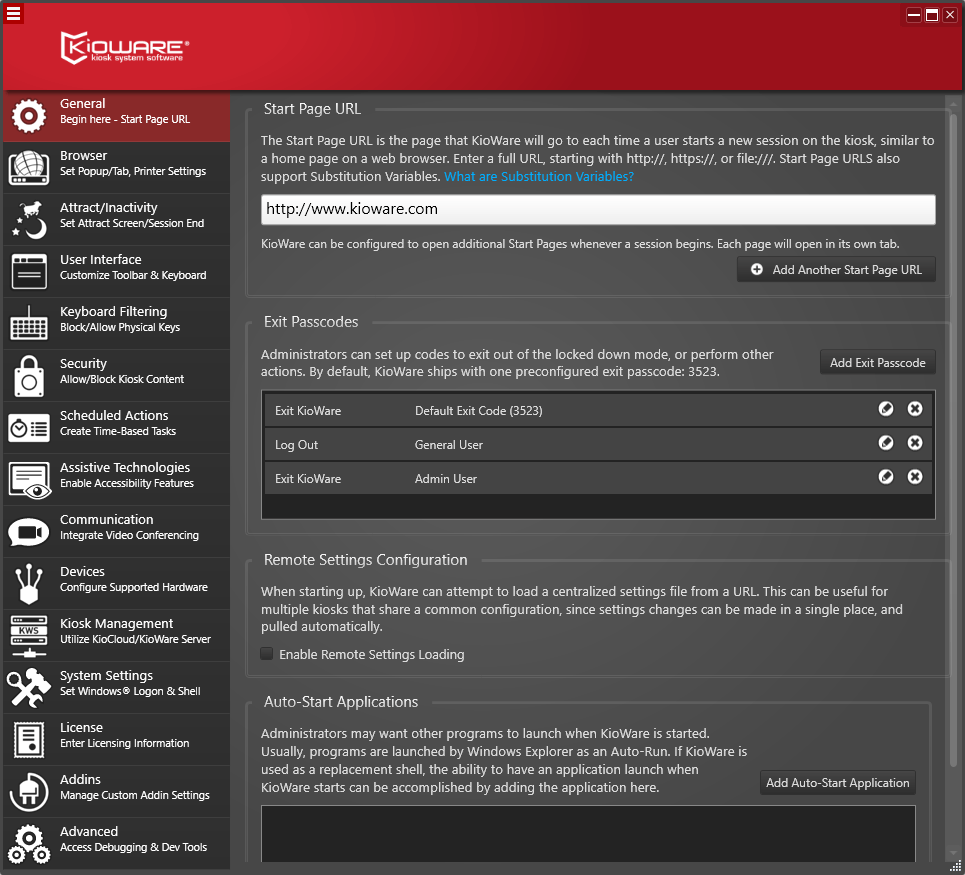This screenshot has width=965, height=875.
Task: Click the Browser globe icon
Action: pos(29,168)
